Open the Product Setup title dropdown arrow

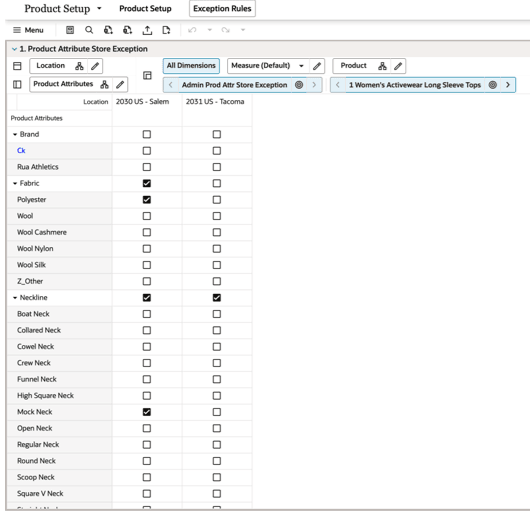click(99, 8)
